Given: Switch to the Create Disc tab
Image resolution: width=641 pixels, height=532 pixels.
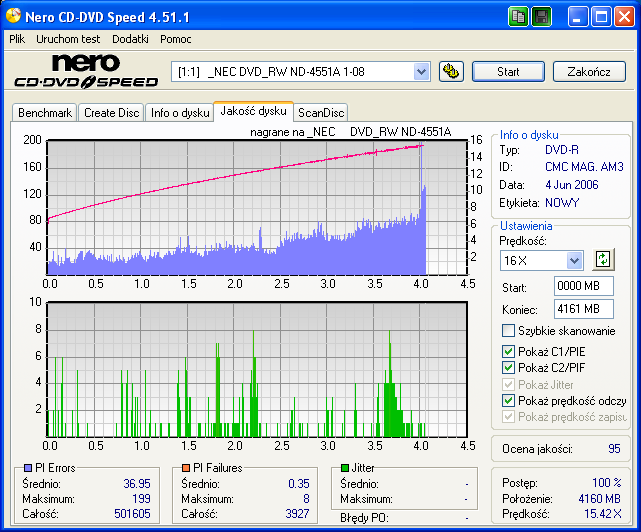Looking at the screenshot, I should pos(111,113).
